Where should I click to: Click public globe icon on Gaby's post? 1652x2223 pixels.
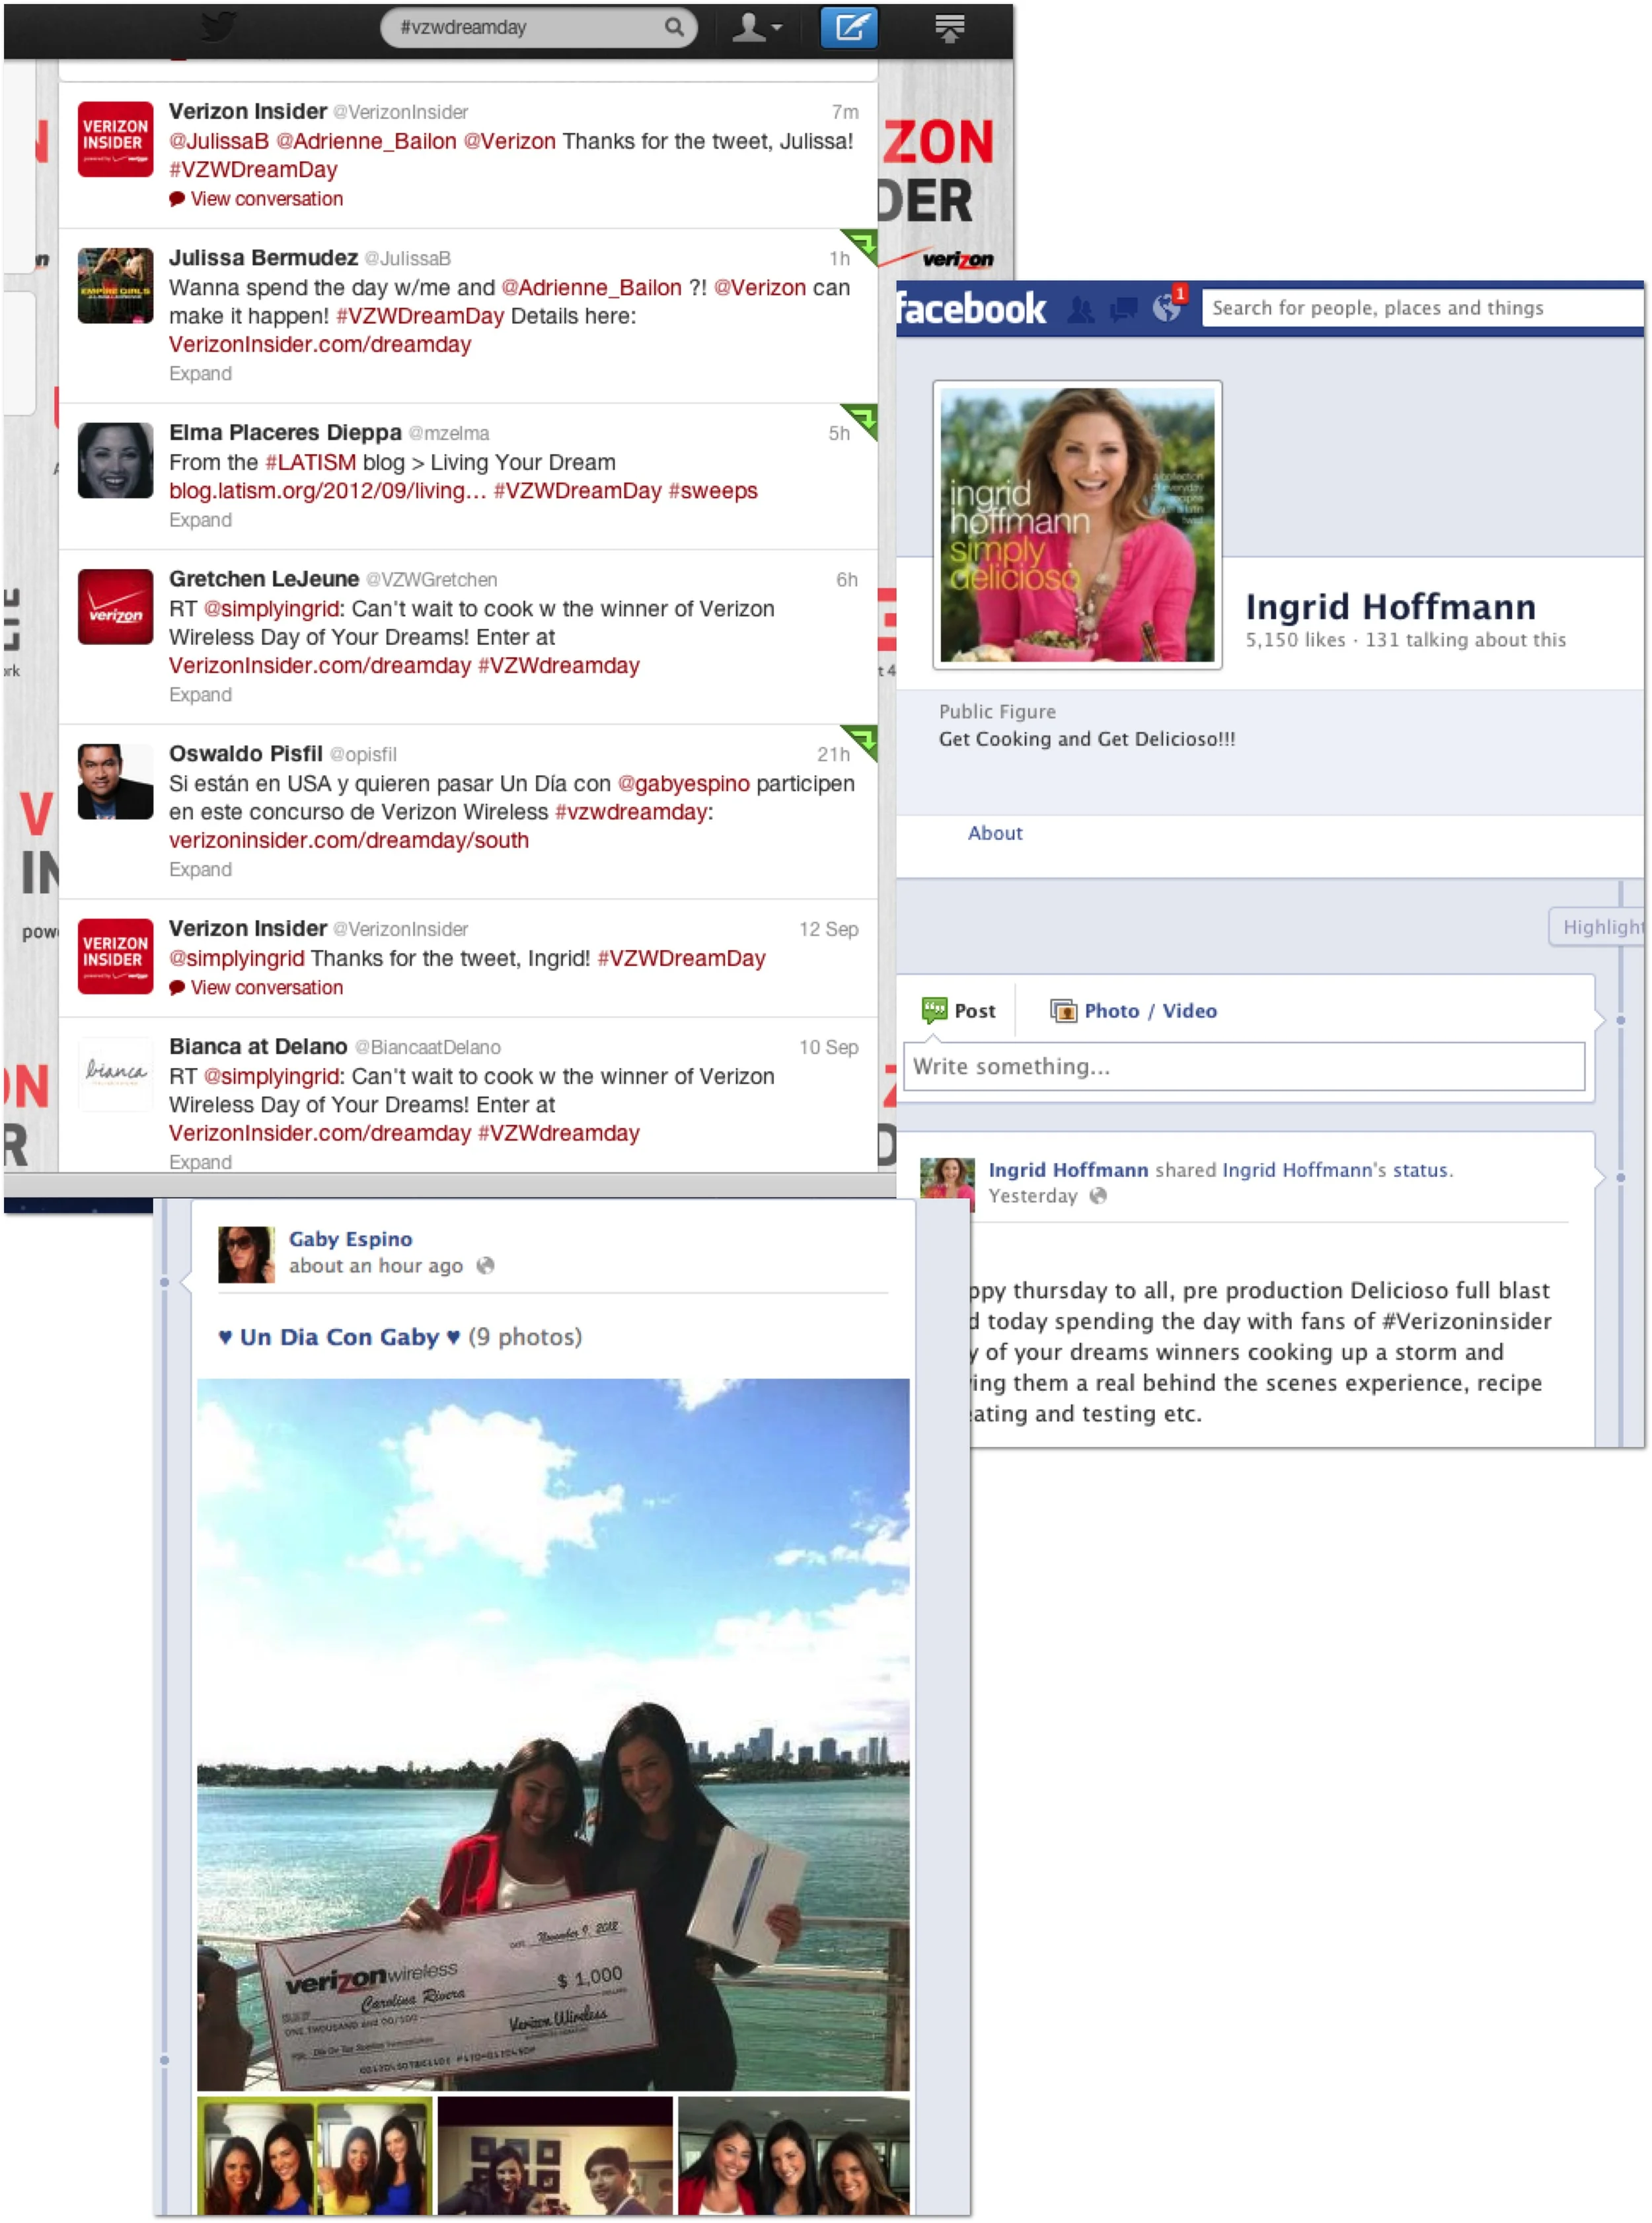tap(485, 1266)
